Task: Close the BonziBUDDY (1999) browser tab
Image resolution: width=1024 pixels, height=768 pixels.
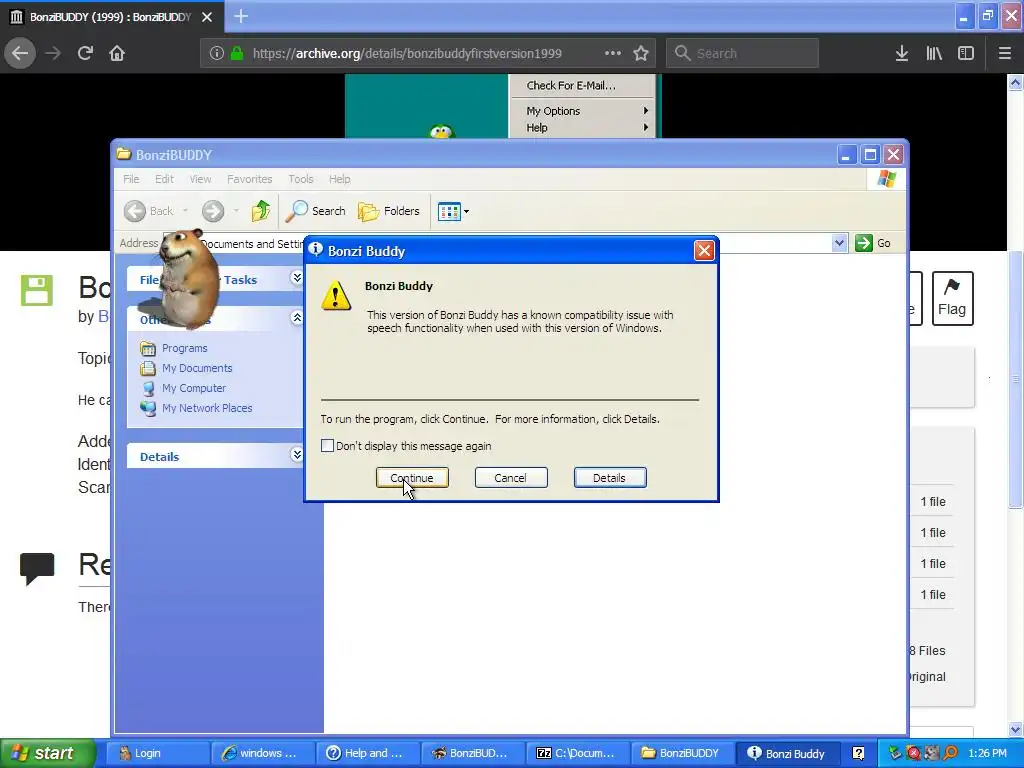Action: coord(207,17)
